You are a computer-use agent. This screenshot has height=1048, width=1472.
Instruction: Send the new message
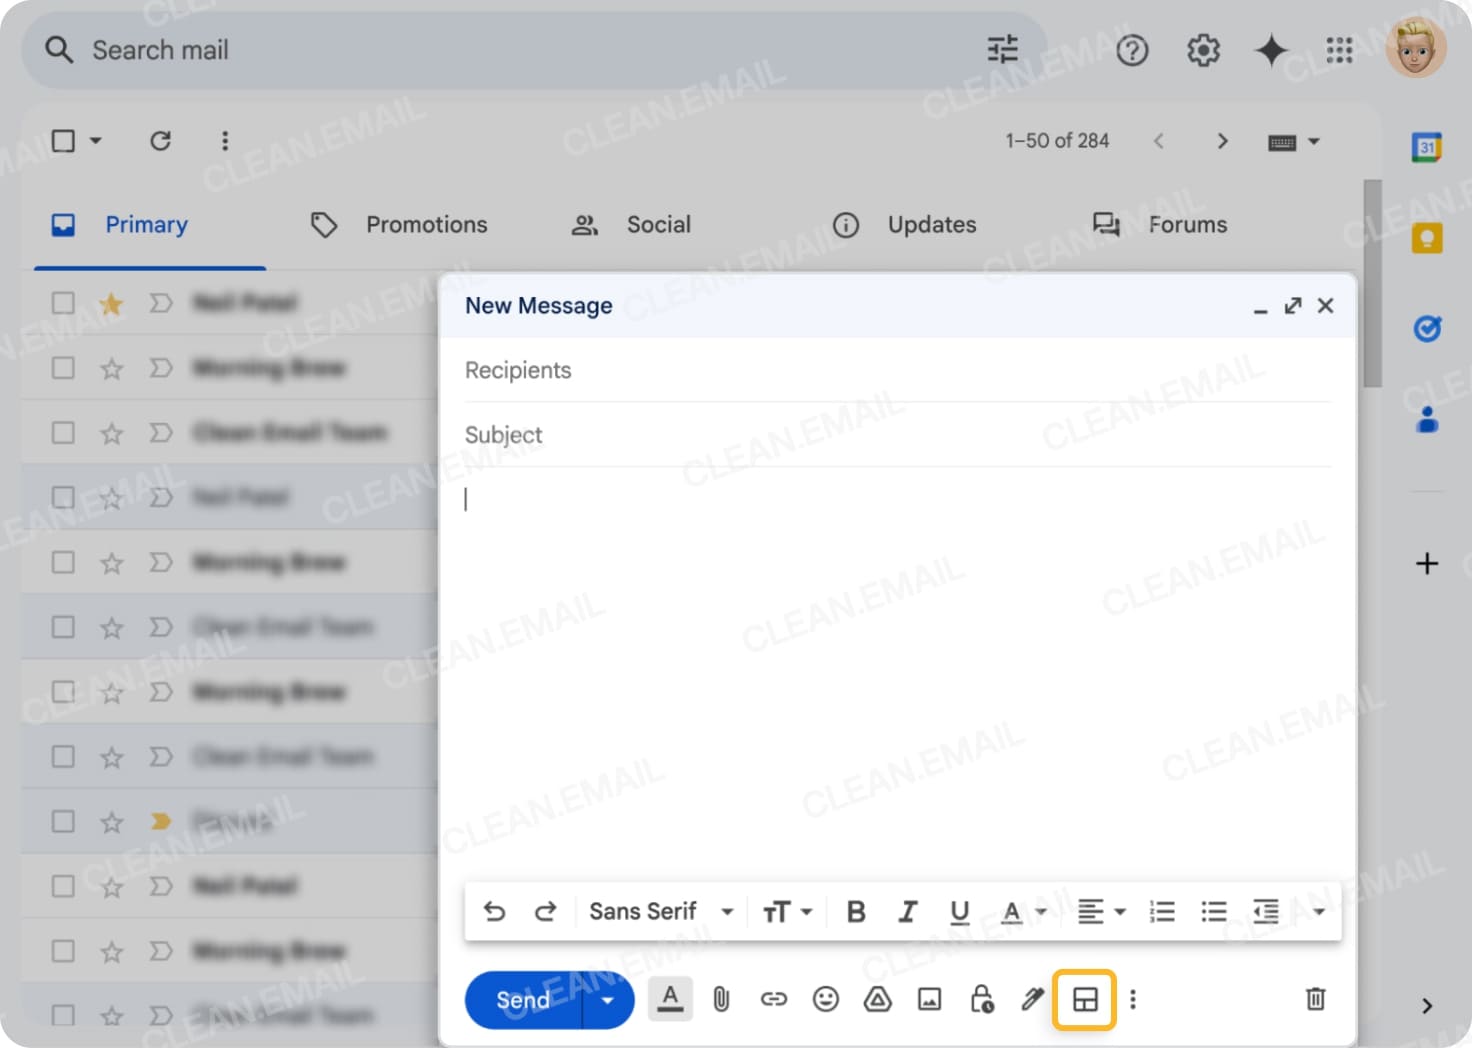point(521,999)
